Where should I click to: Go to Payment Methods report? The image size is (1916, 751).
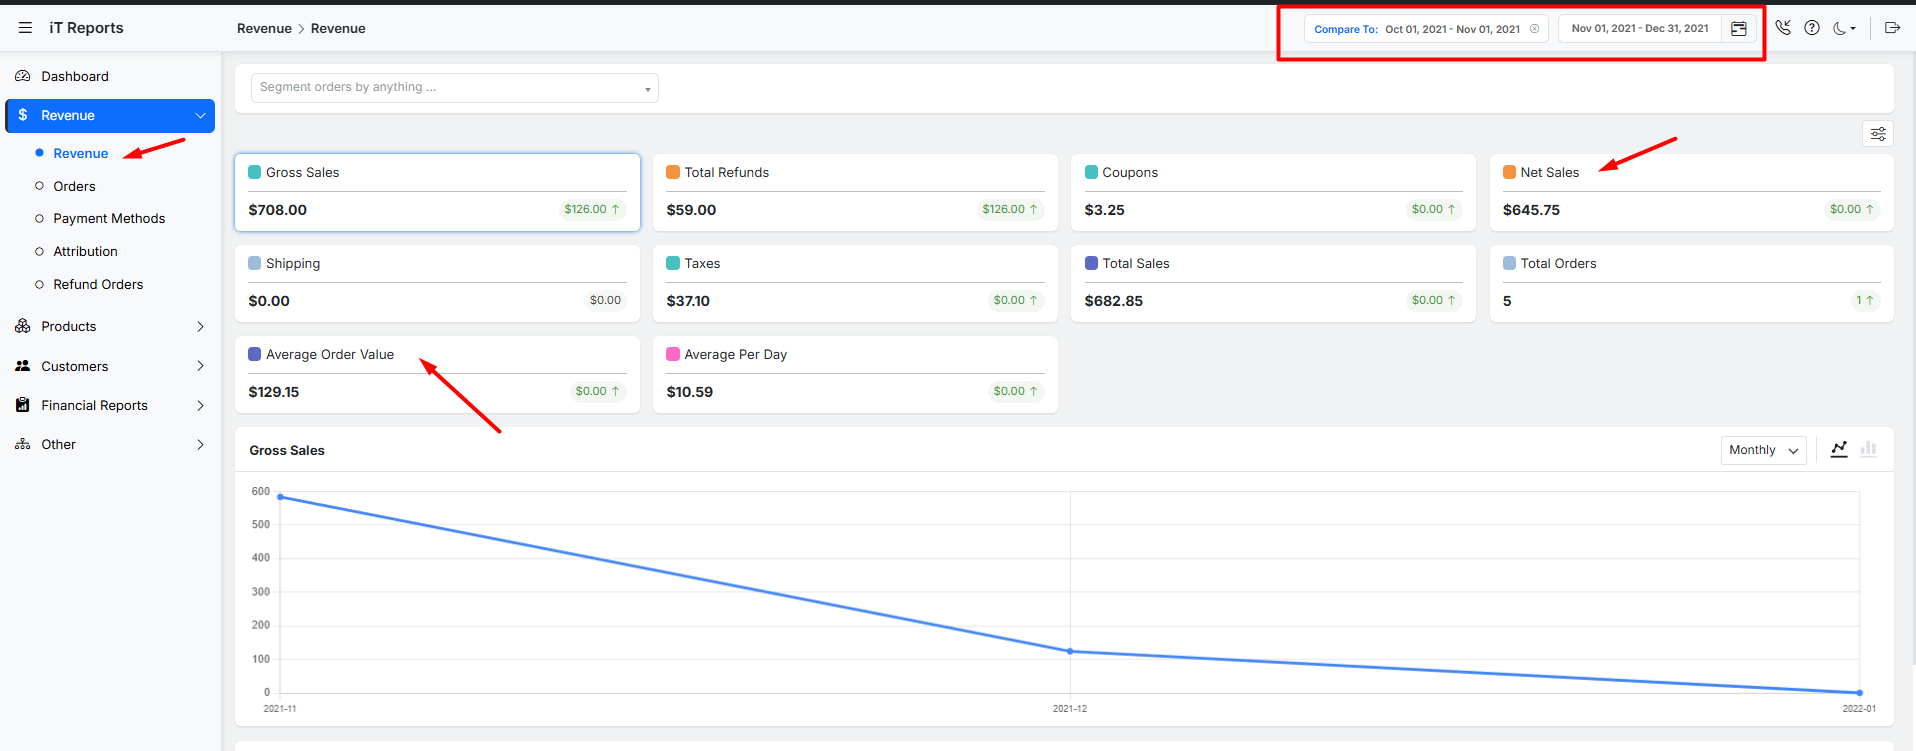(109, 219)
